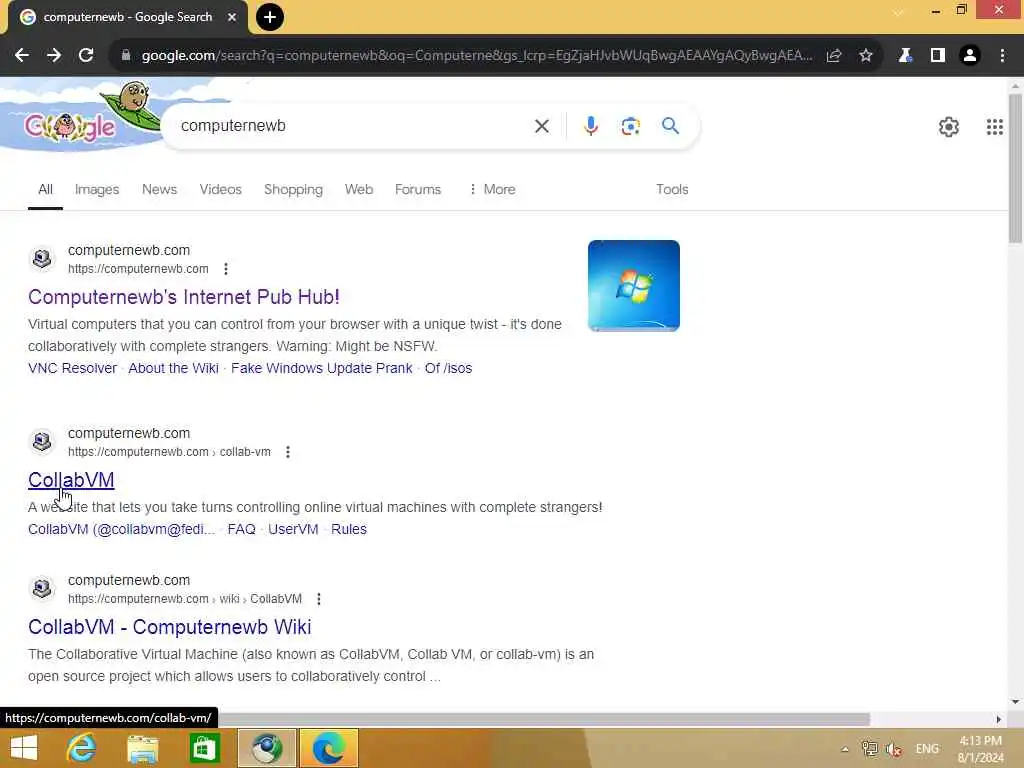Screen dimensions: 1024x768
Task: Toggle the browser side panel
Action: tap(938, 56)
